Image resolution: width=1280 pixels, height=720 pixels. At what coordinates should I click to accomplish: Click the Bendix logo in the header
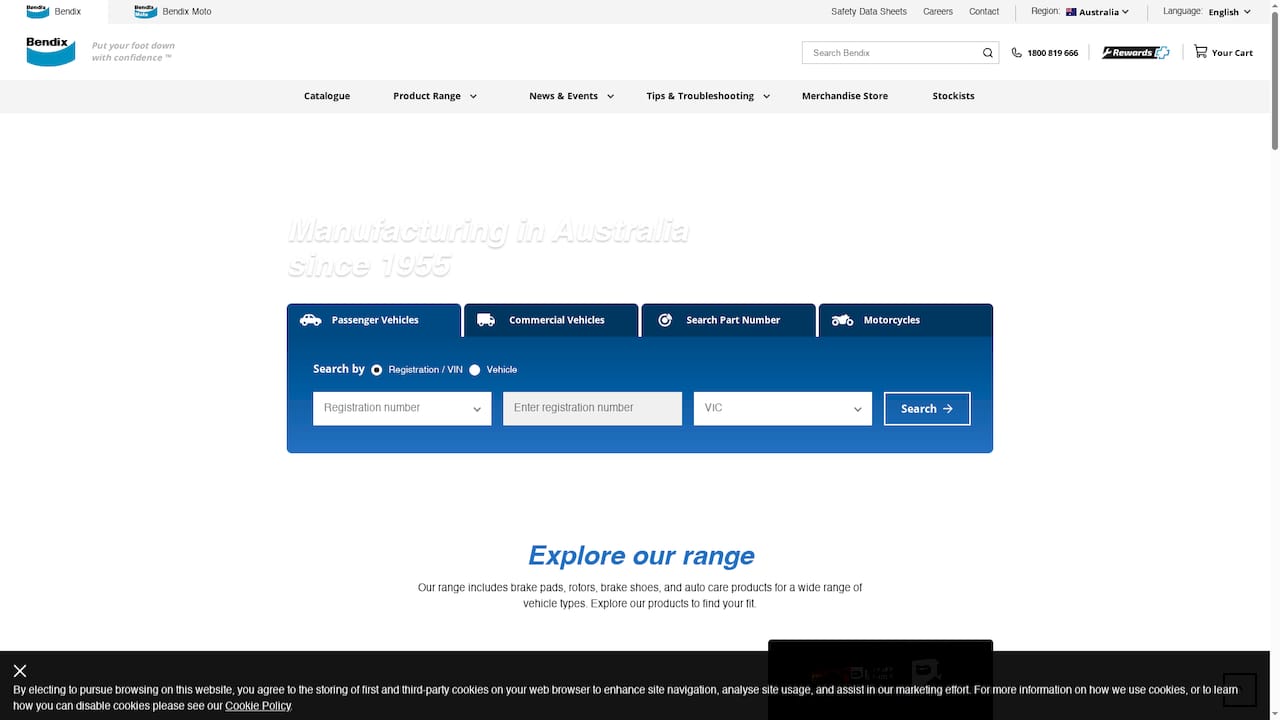(50, 51)
